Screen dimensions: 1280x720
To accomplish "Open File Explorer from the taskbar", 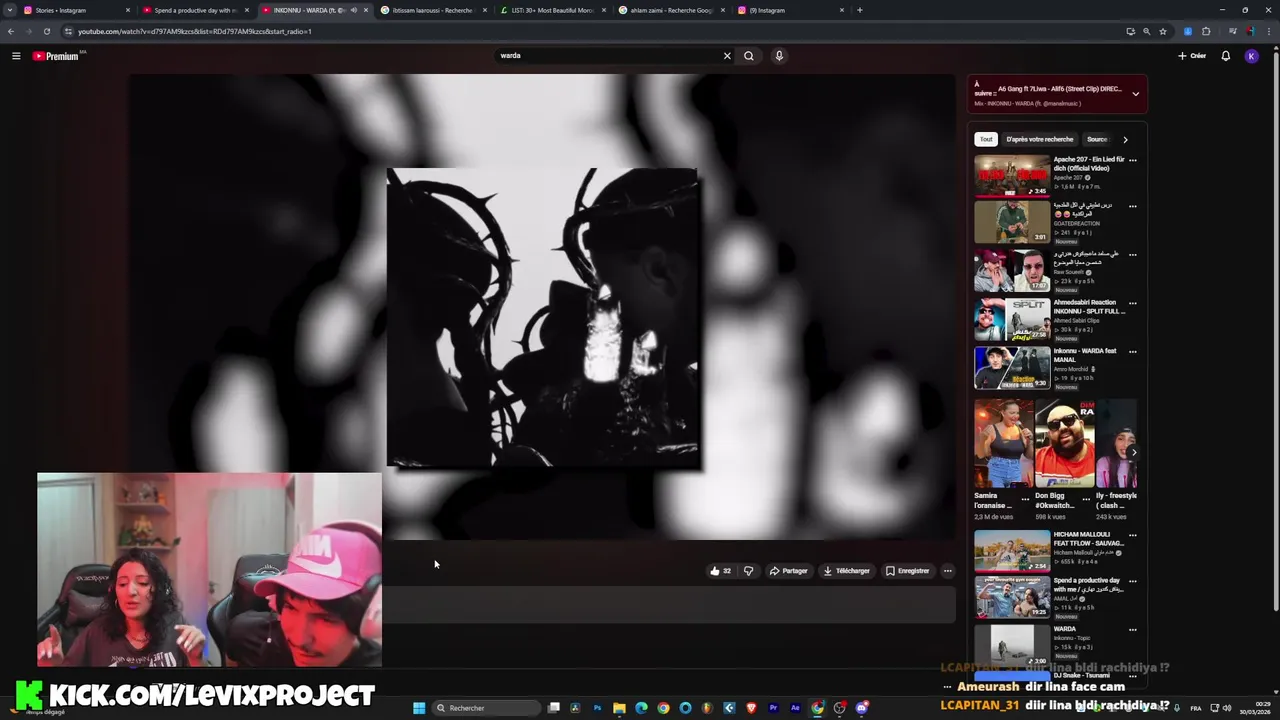I will (619, 708).
